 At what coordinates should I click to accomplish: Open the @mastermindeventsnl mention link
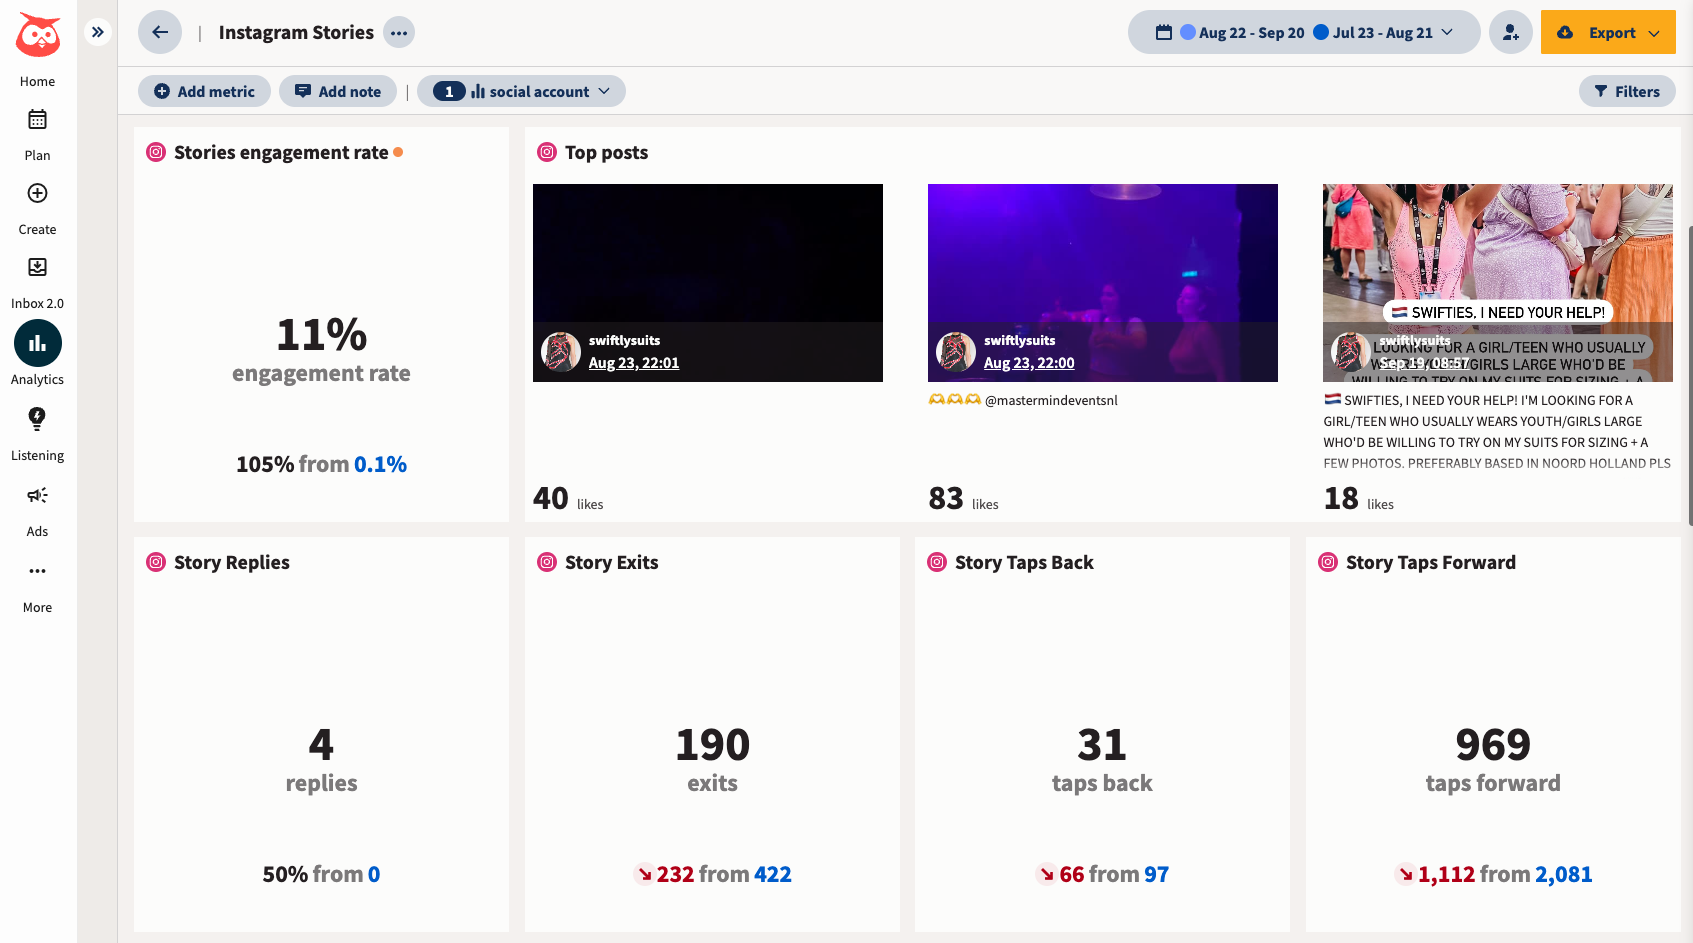(1051, 399)
